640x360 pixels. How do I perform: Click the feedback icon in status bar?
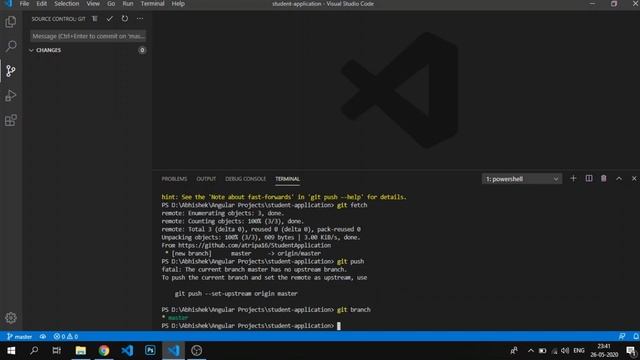622,336
